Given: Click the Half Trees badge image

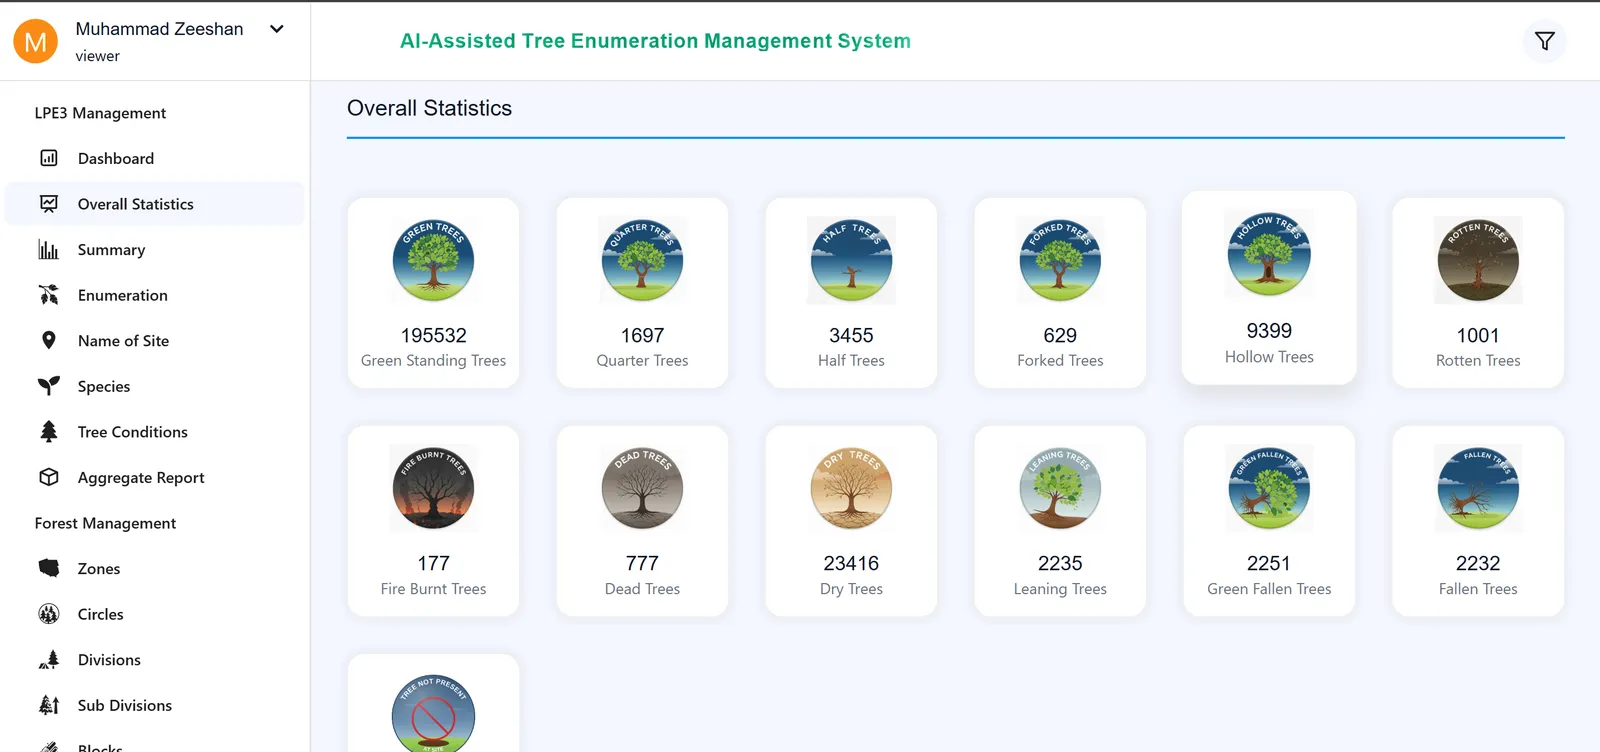Looking at the screenshot, I should pyautogui.click(x=851, y=260).
